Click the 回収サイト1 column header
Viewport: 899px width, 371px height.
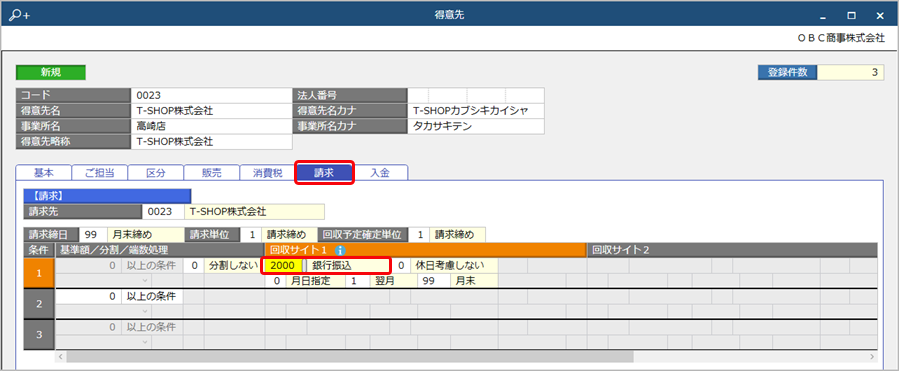pos(425,250)
